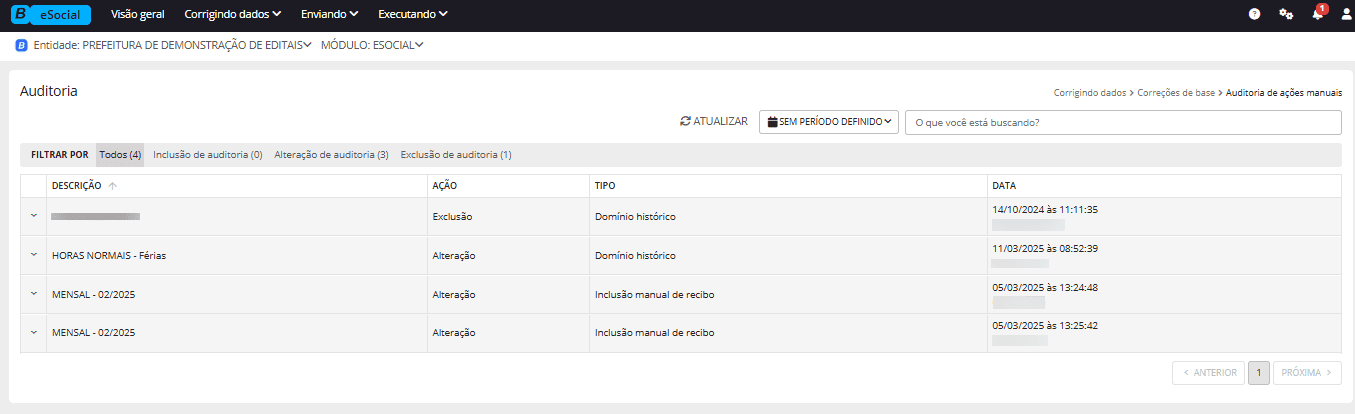Open the Módulo: eSocial selector
The image size is (1355, 414).
(x=372, y=45)
